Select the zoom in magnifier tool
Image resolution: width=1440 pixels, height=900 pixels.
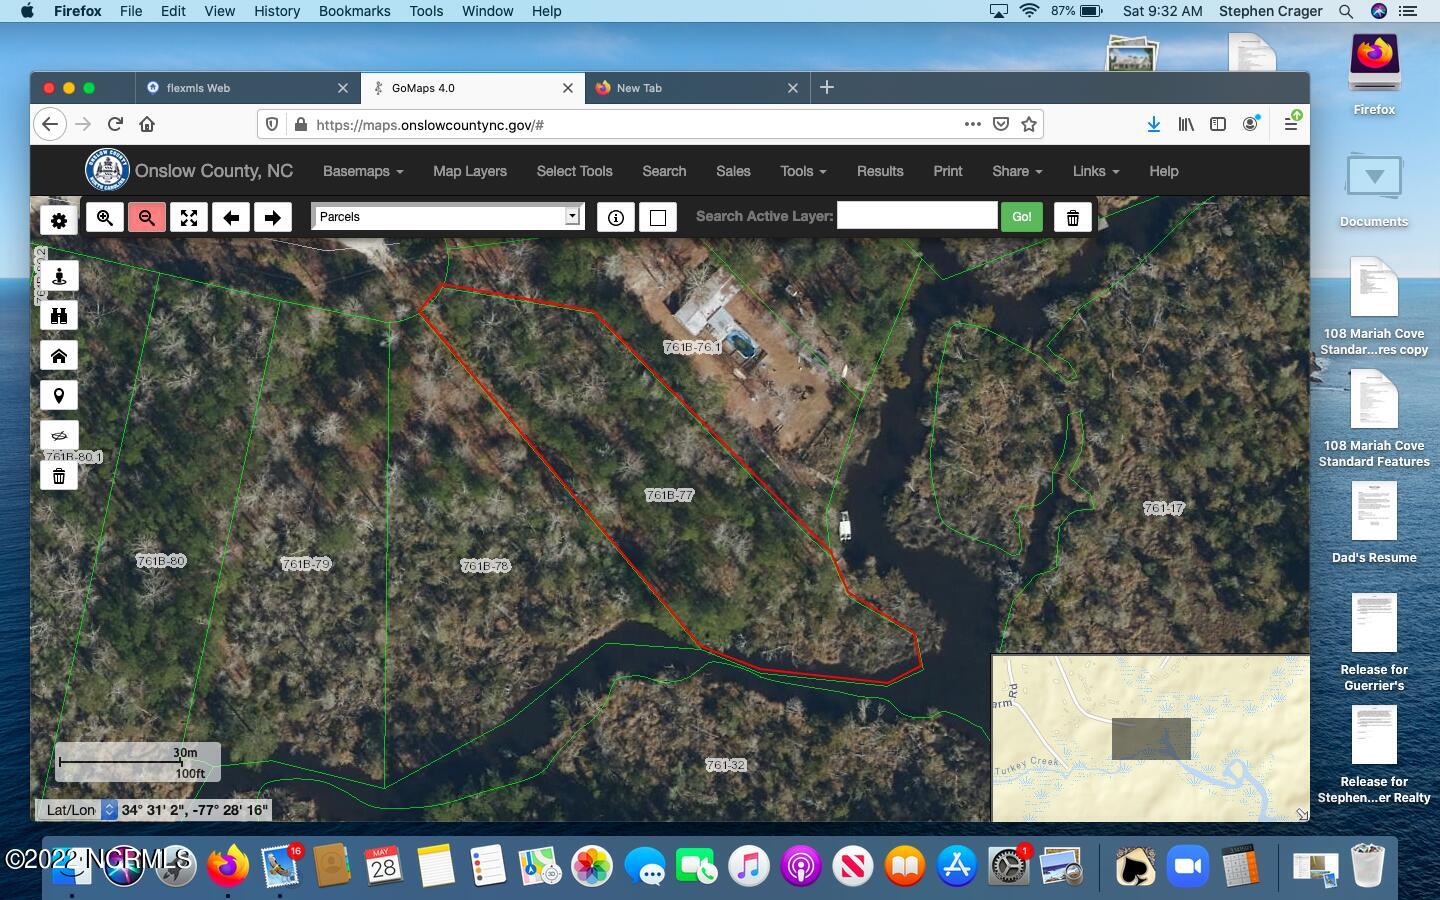tap(104, 217)
